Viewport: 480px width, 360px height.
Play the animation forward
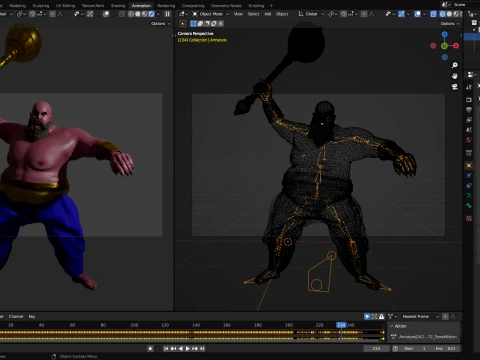point(187,348)
